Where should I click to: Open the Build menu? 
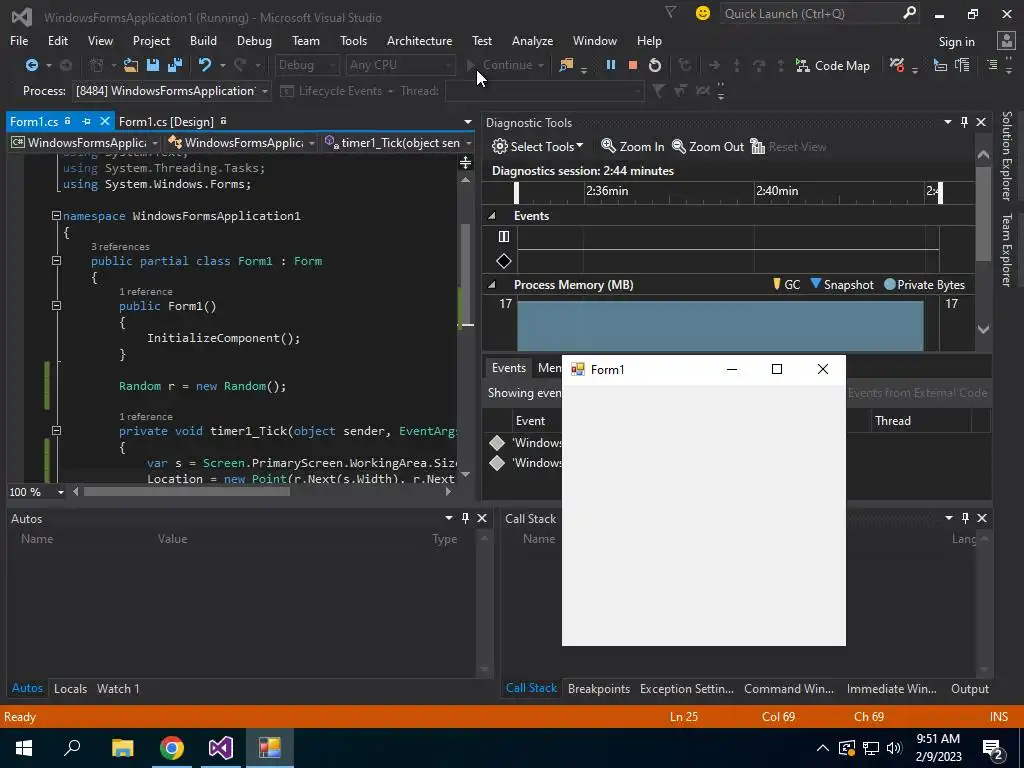point(203,40)
